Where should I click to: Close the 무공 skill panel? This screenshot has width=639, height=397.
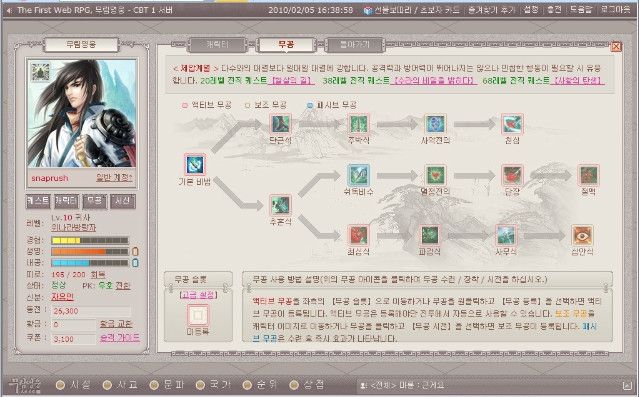[x=616, y=46]
